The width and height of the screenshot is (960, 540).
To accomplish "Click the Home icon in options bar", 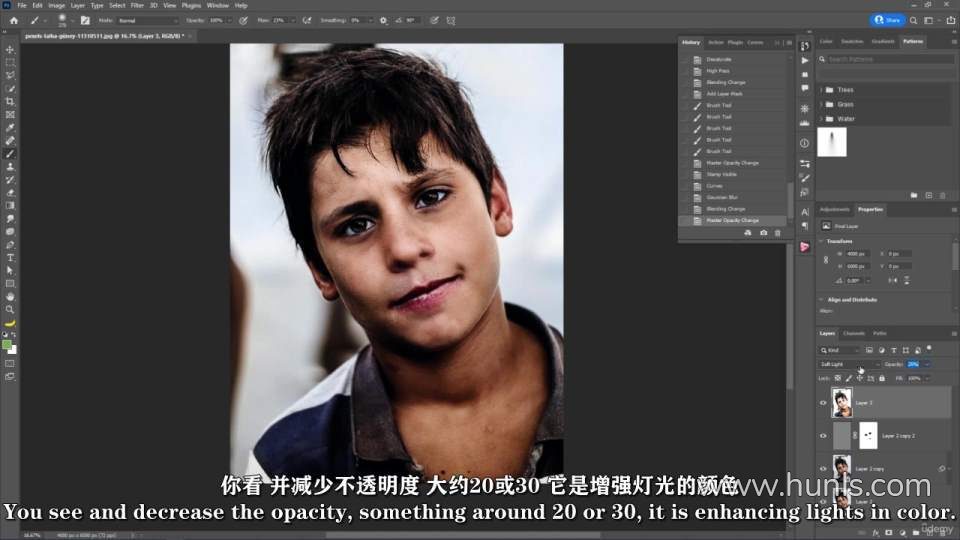I will pos(13,20).
